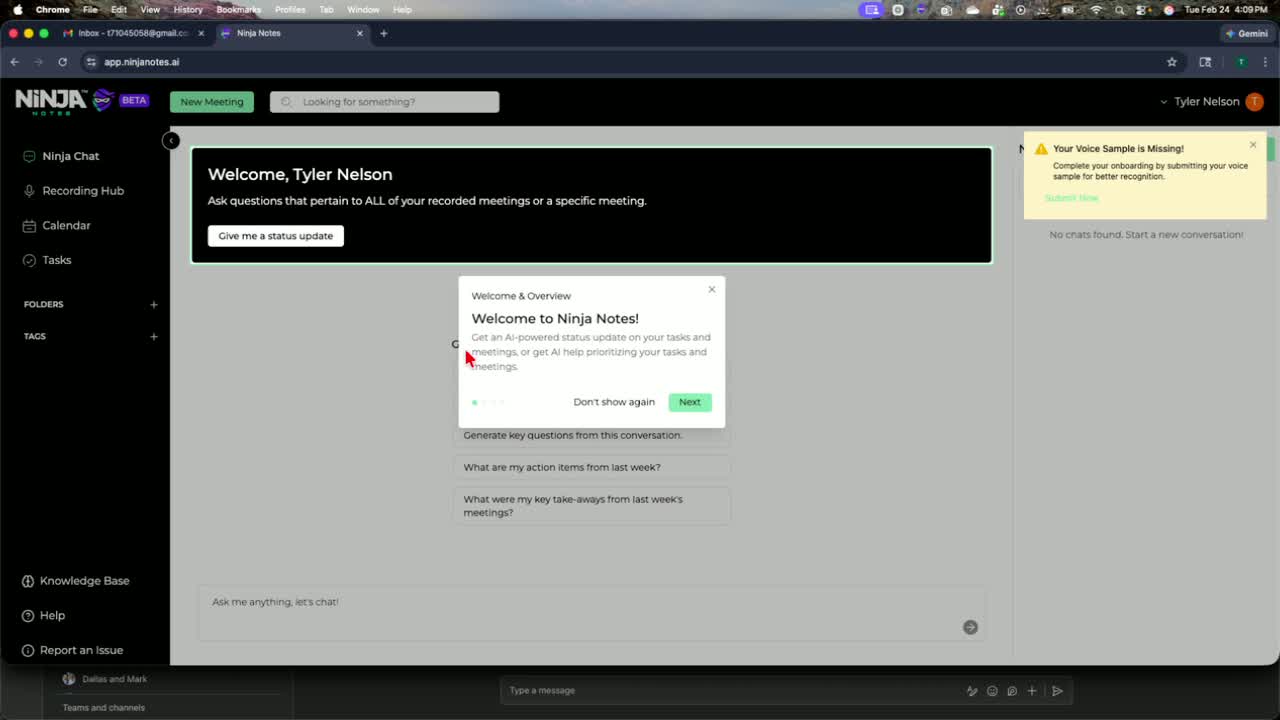Open the Recording Hub microphone icon
Screen dimensions: 1280x720
coord(30,191)
